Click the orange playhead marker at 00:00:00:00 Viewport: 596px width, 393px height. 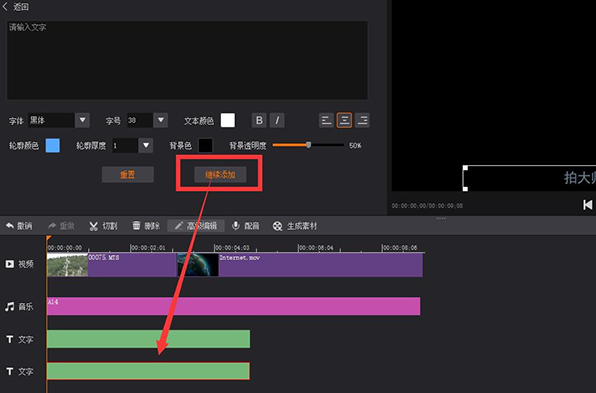tap(49, 238)
